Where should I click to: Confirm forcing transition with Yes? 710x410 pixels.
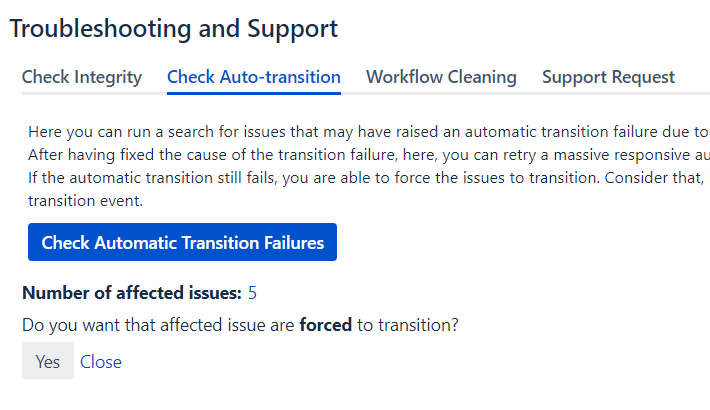pos(48,361)
